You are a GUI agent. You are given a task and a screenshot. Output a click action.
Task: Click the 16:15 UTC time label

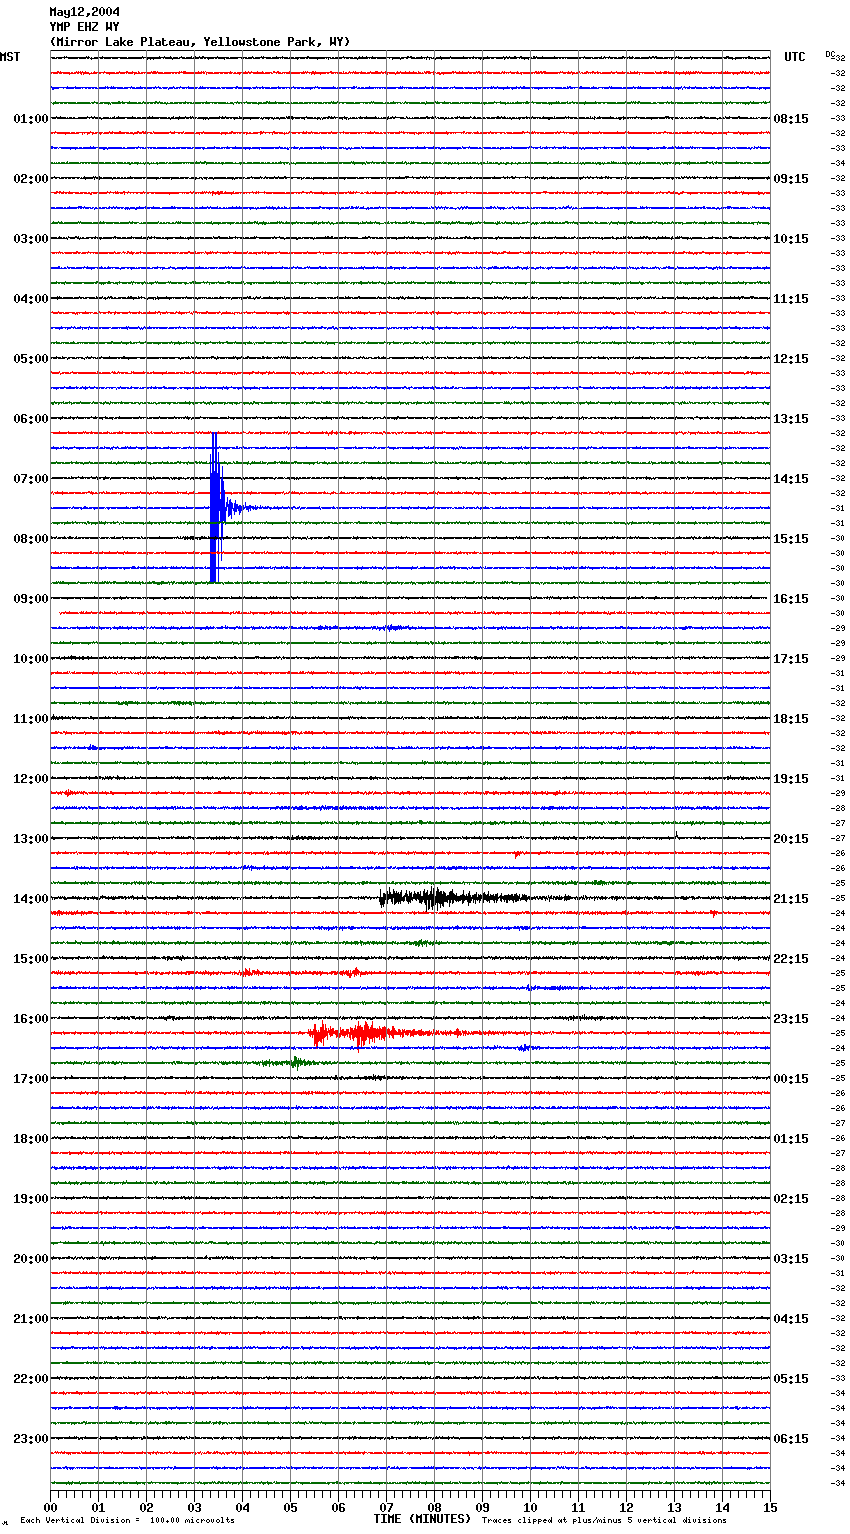(x=791, y=599)
